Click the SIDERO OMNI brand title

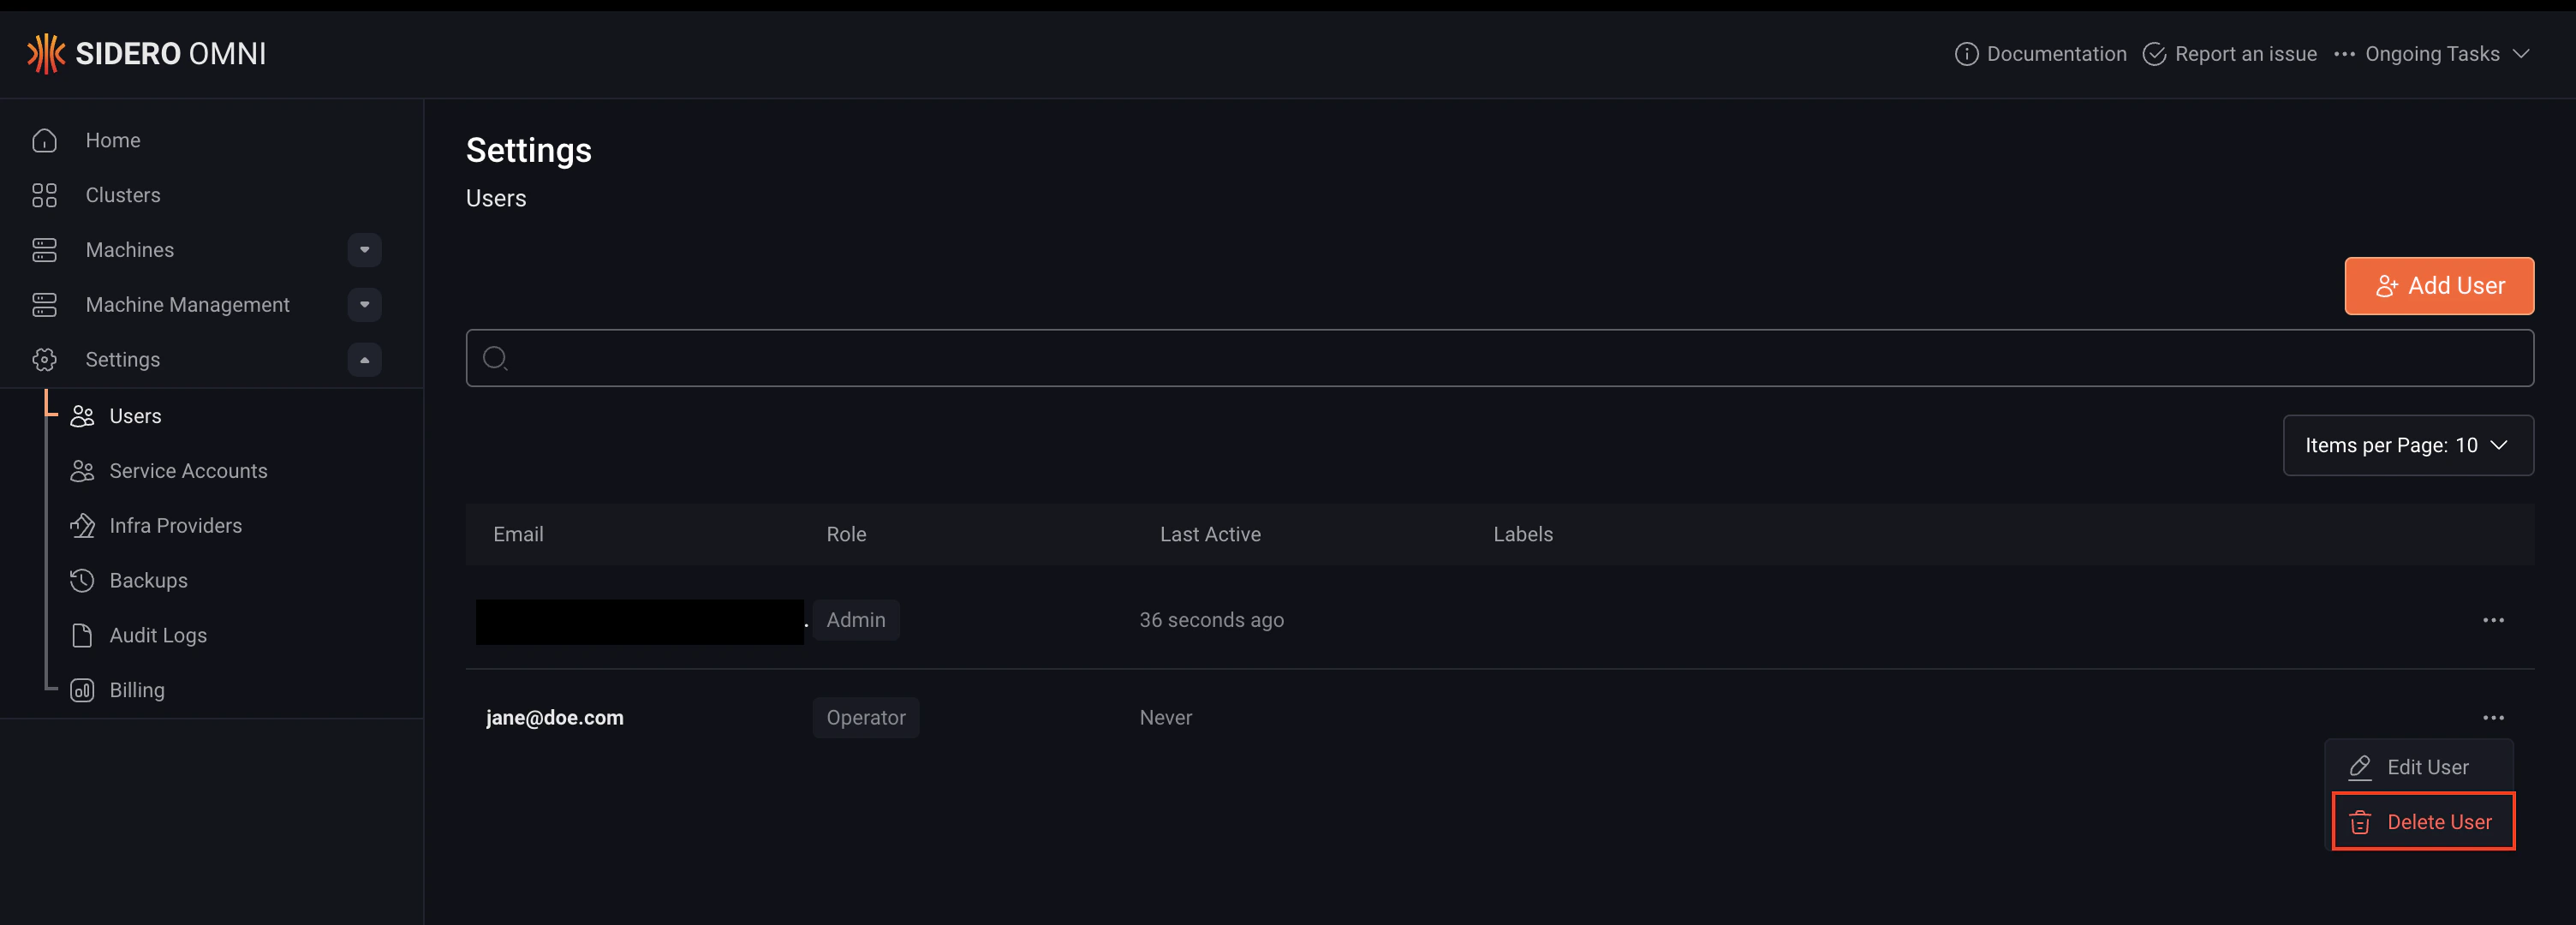click(171, 54)
